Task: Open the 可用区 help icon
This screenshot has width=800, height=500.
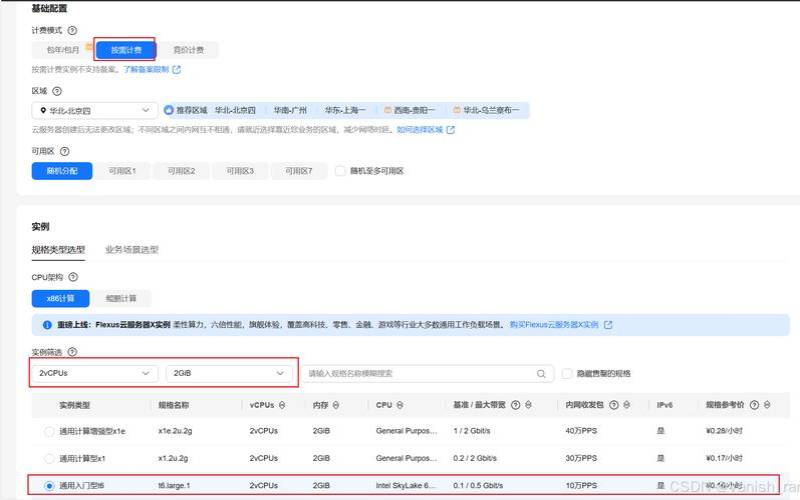Action: [64, 152]
